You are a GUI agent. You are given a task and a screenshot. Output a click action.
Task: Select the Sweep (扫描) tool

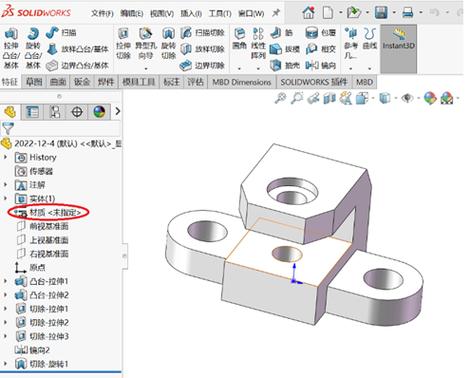[x=61, y=33]
